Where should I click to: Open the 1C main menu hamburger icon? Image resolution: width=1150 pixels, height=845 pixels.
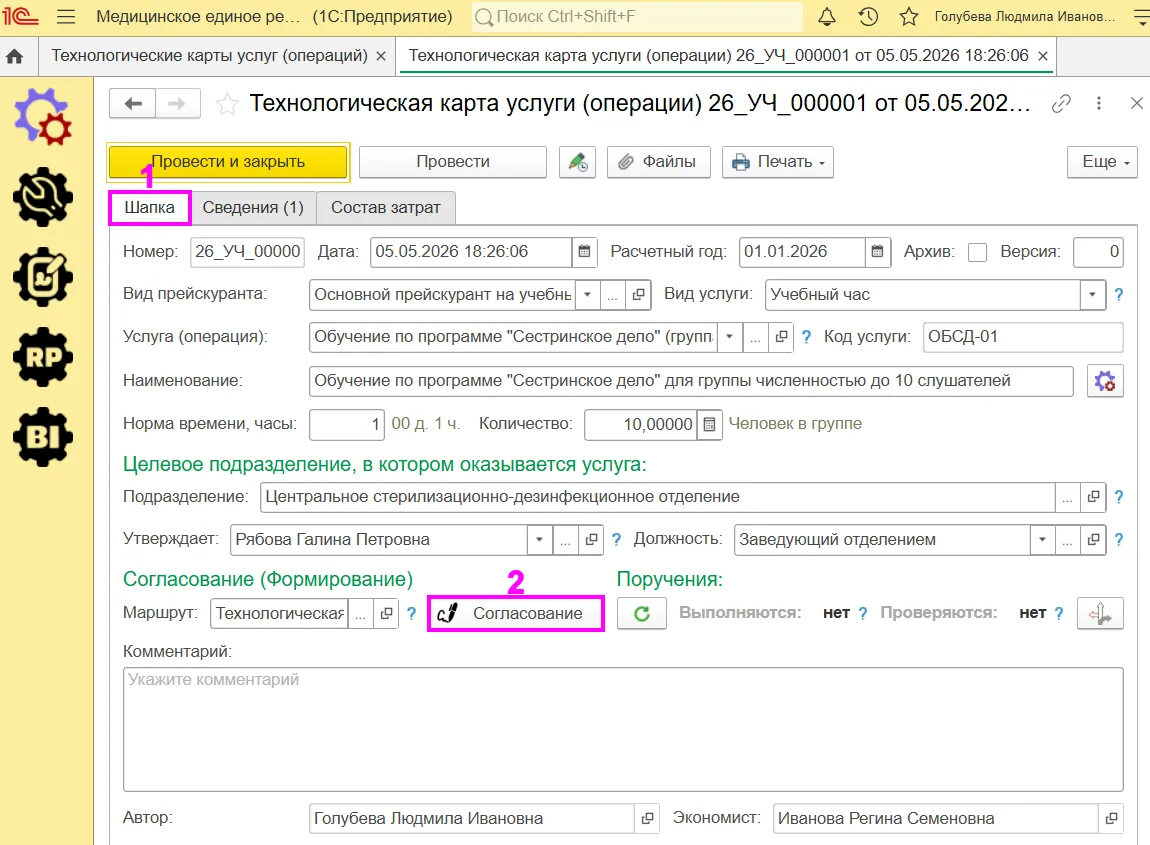click(x=66, y=16)
